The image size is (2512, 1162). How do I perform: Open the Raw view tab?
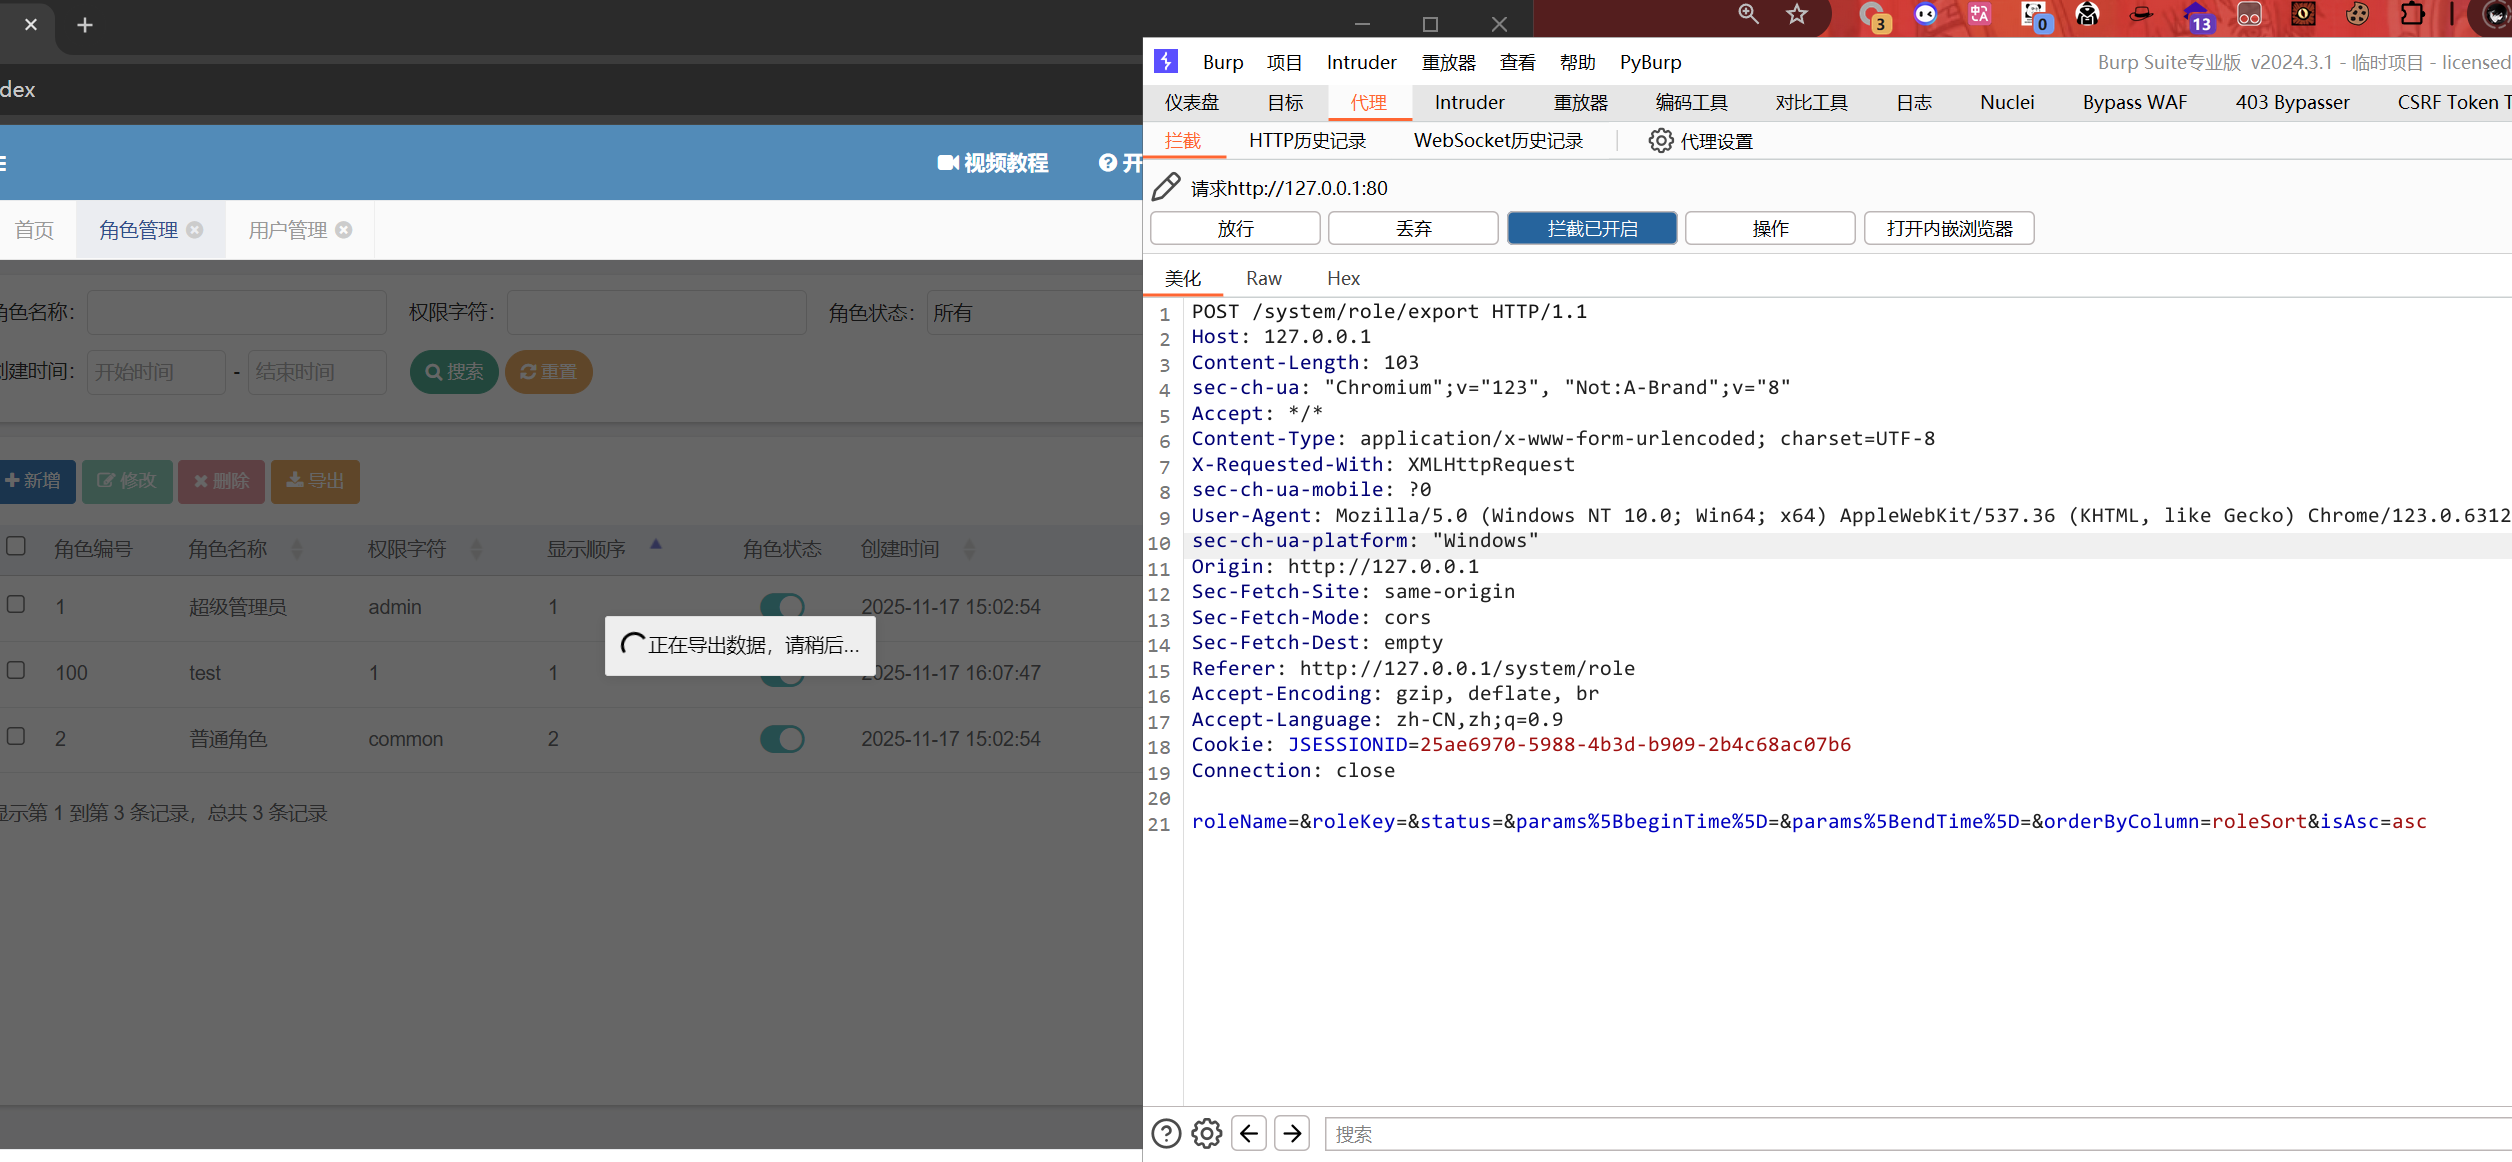1263,278
